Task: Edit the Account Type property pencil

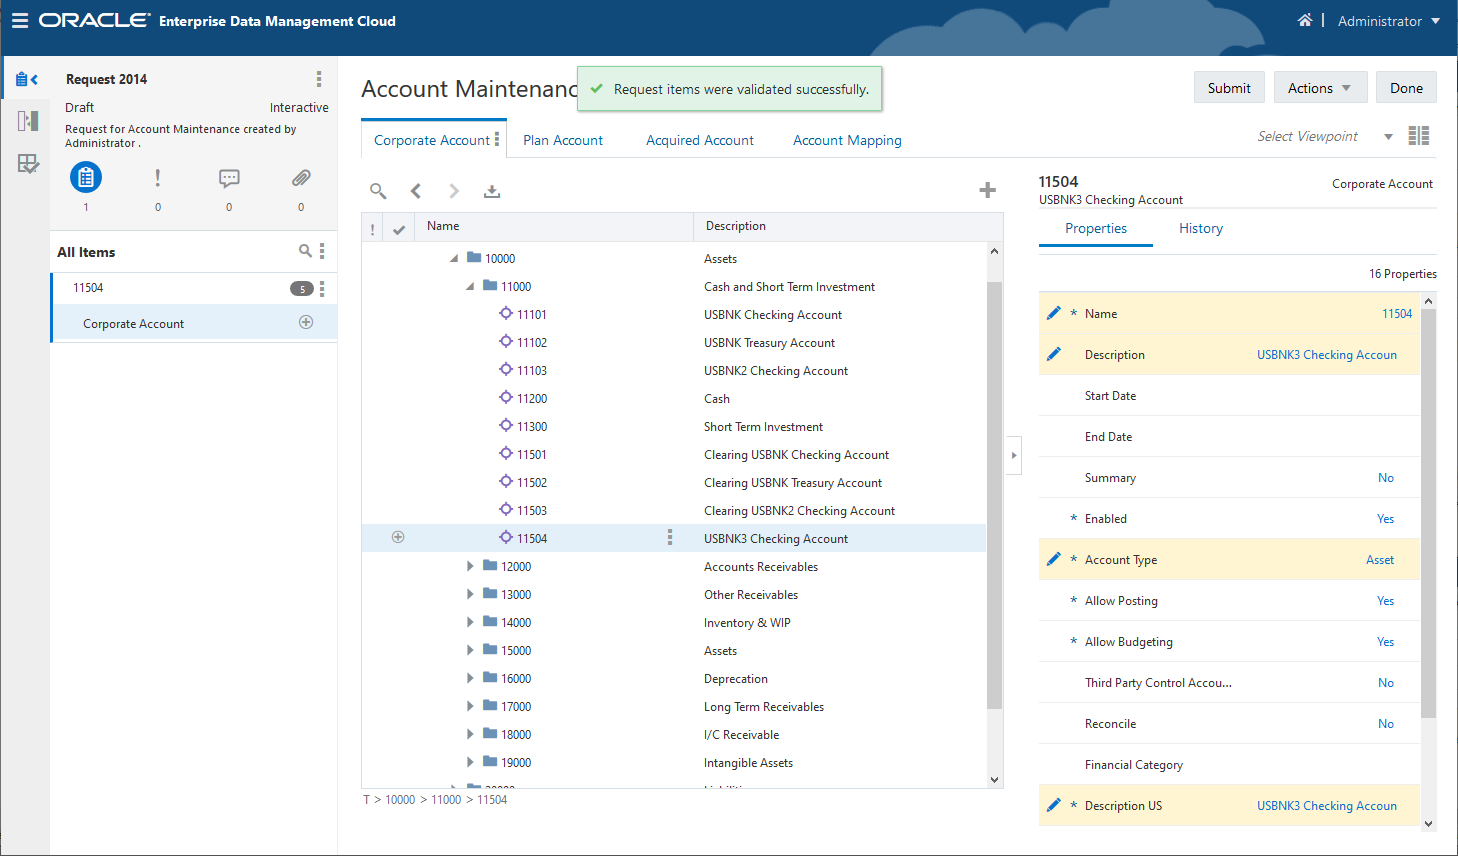Action: 1053,559
